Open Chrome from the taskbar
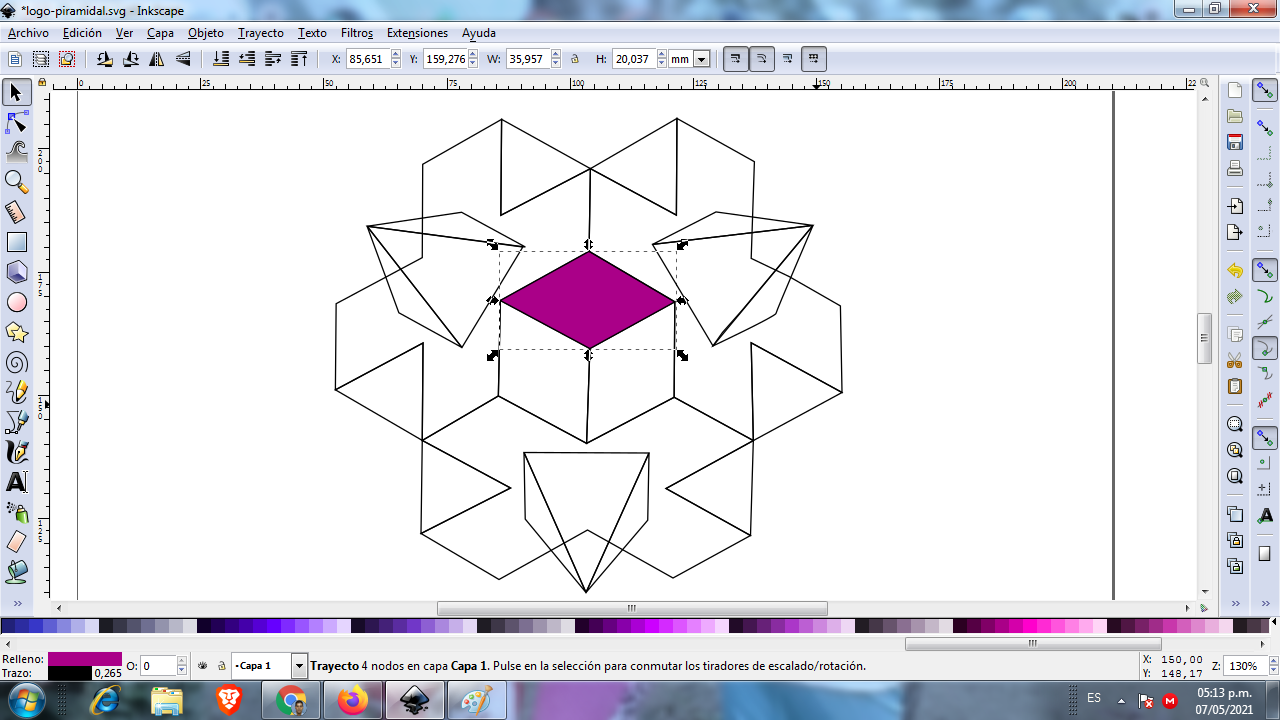Viewport: 1280px width, 720px height. point(291,701)
